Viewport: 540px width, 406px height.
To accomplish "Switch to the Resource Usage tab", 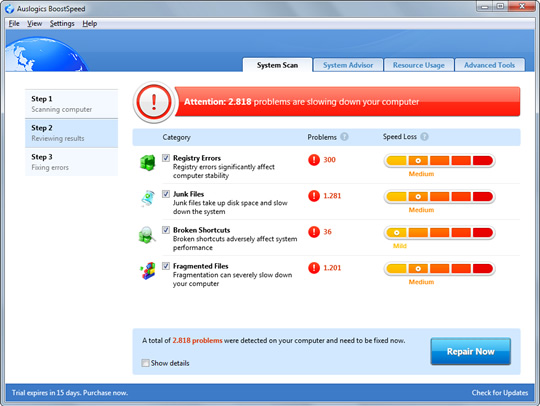I will pyautogui.click(x=418, y=65).
